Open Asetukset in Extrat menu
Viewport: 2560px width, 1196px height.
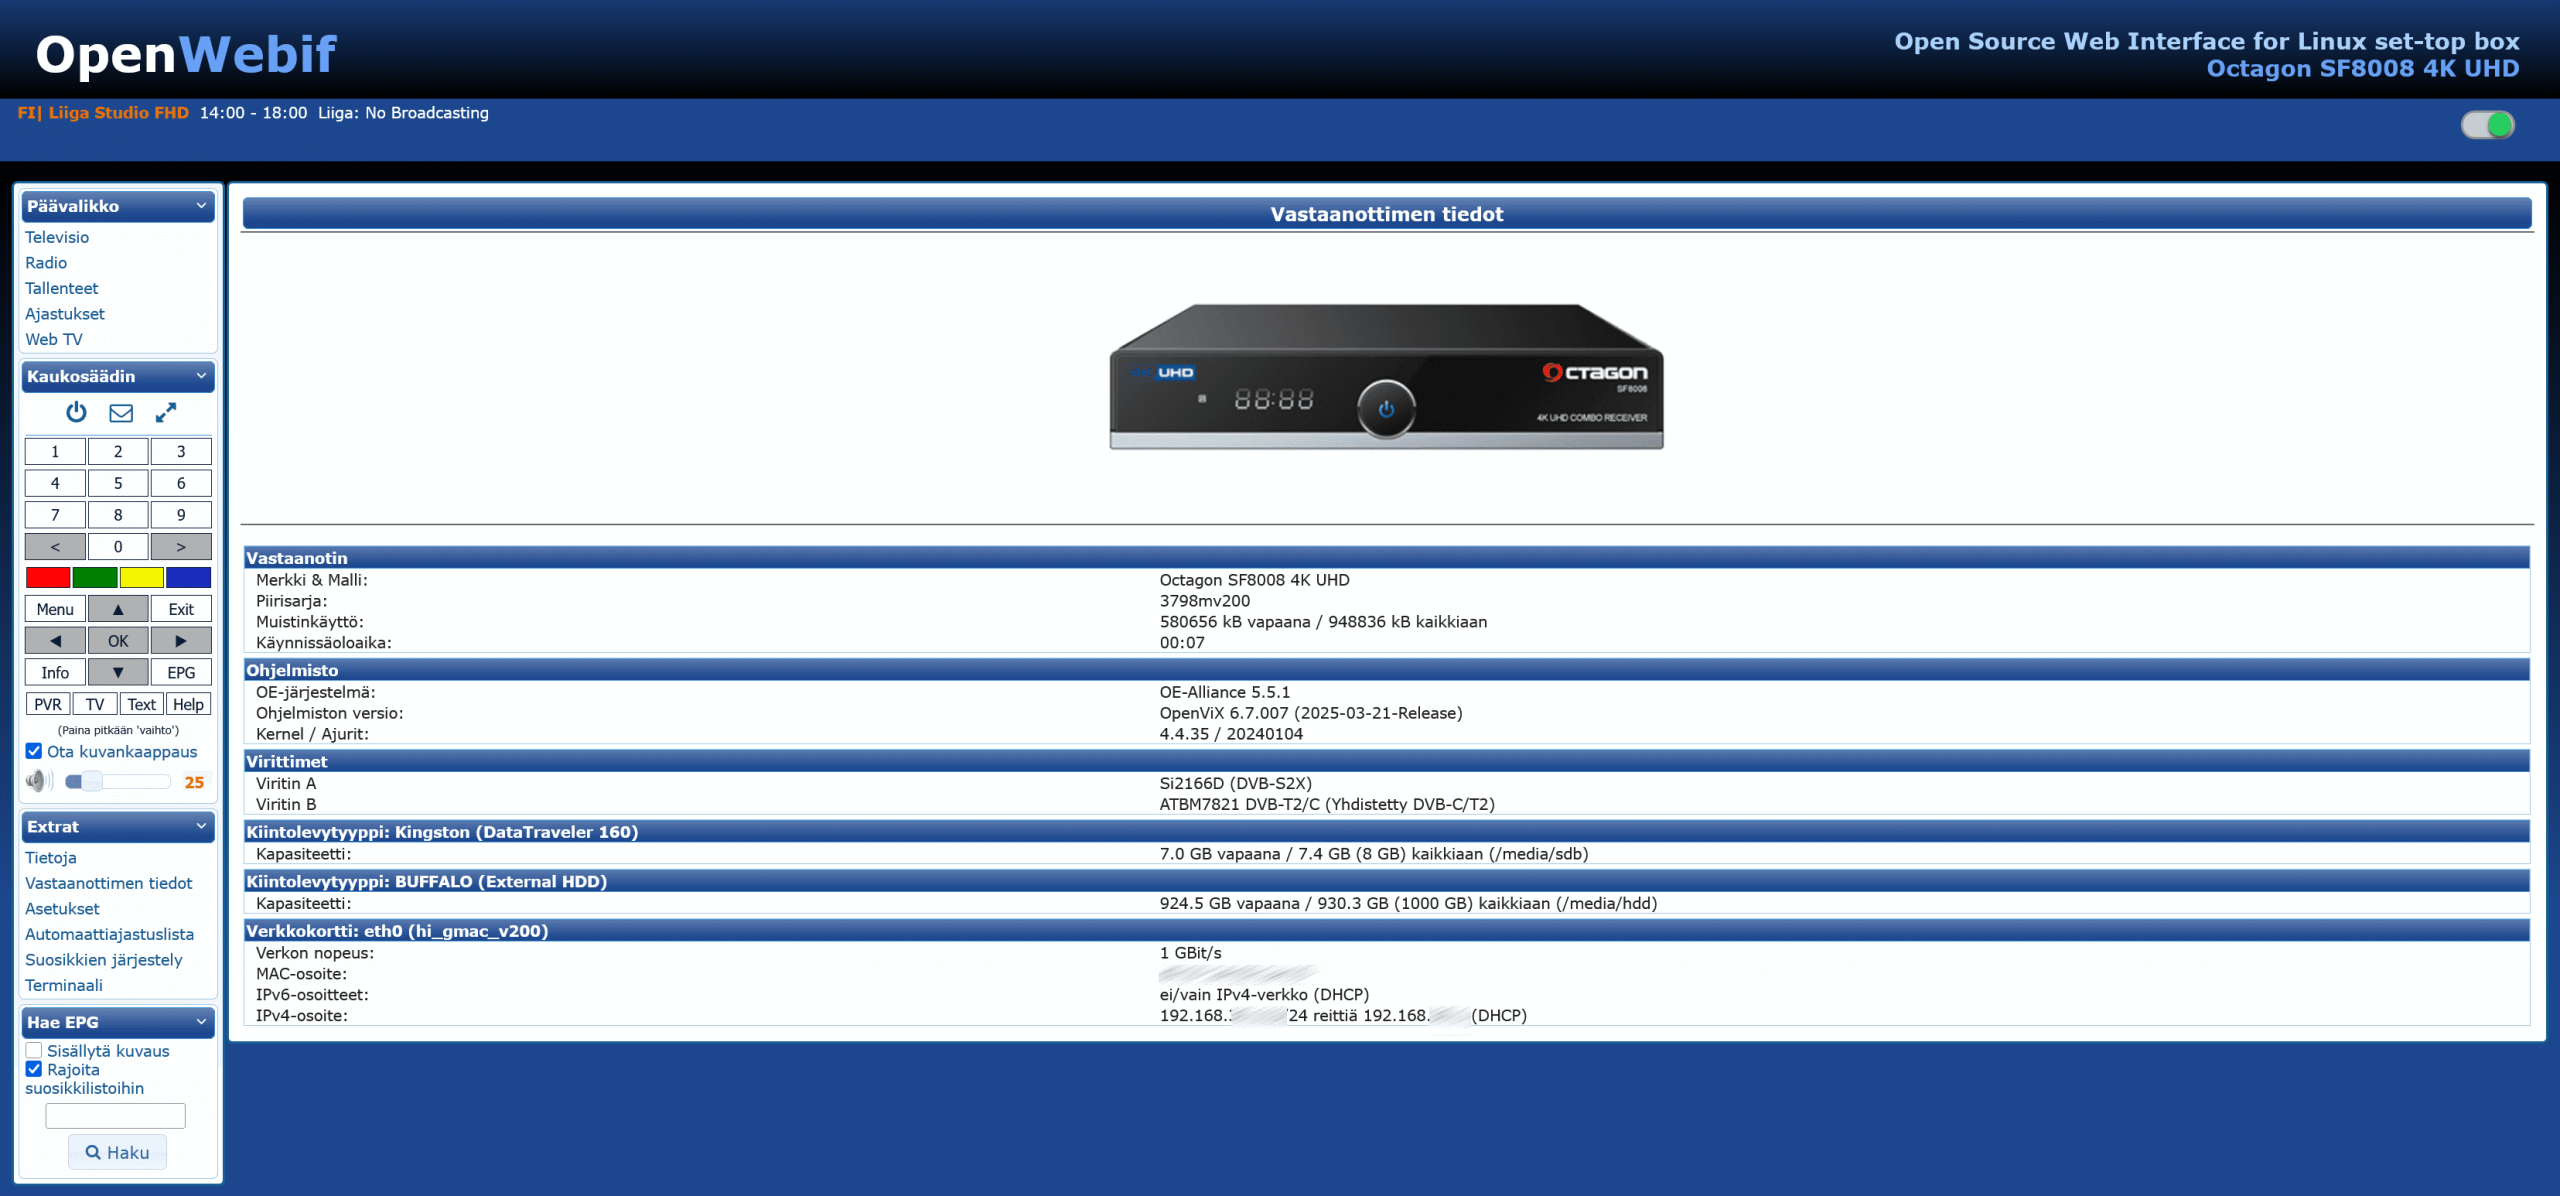click(x=62, y=909)
